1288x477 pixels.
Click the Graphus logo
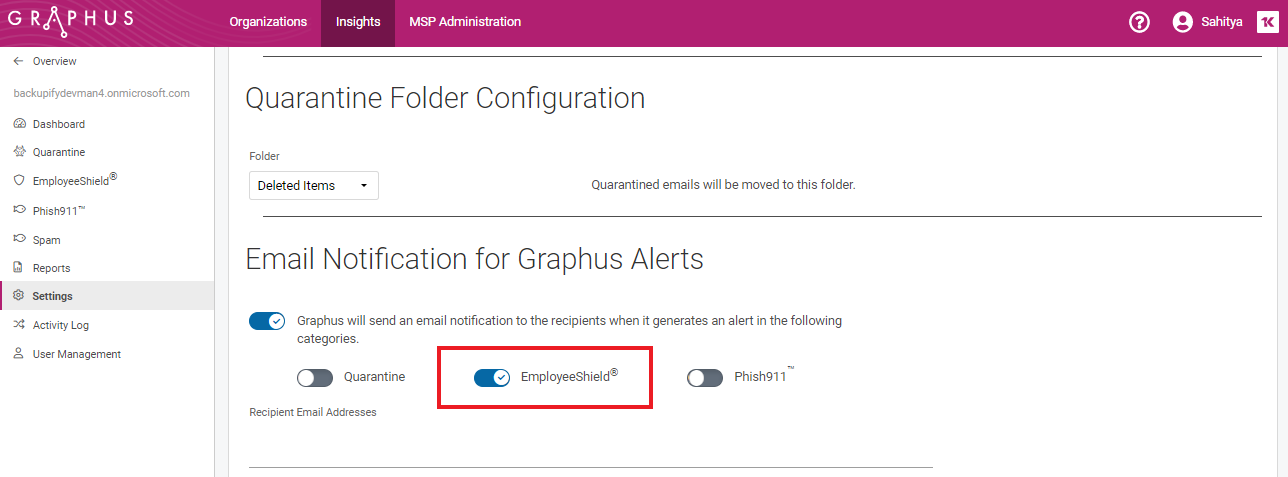click(70, 22)
